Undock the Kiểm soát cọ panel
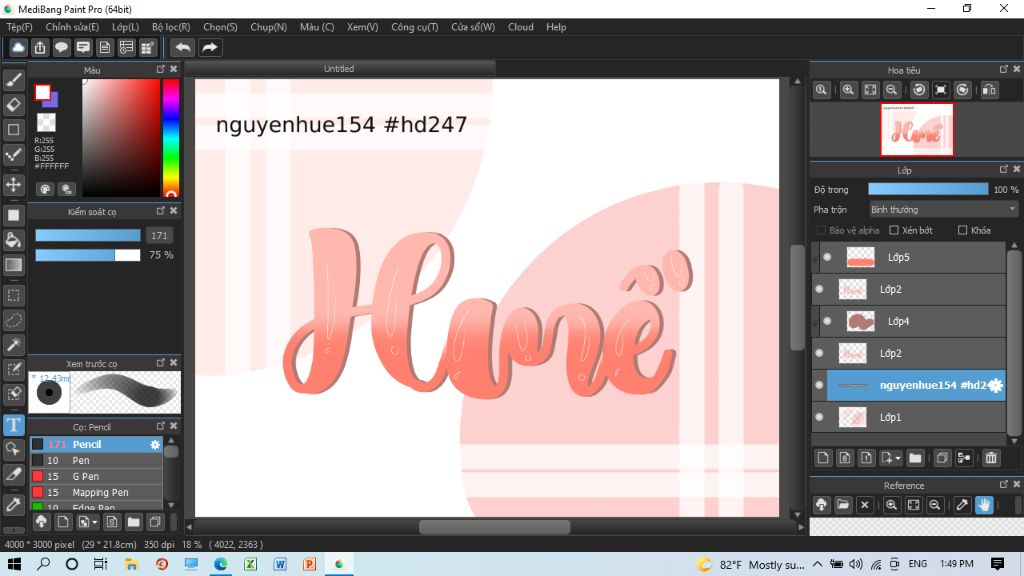 click(161, 211)
